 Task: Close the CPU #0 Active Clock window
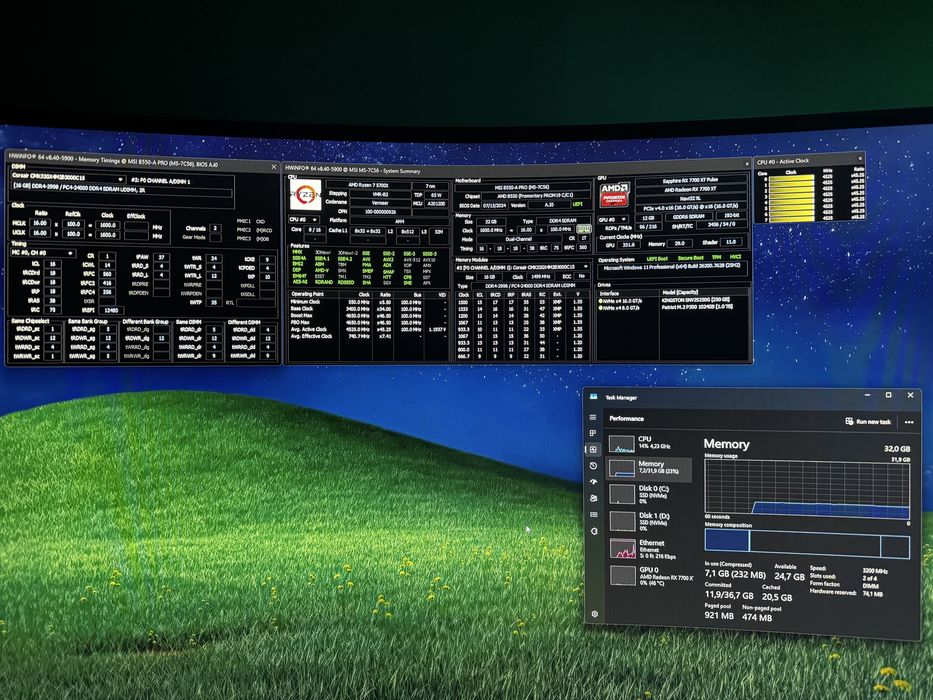(859, 158)
